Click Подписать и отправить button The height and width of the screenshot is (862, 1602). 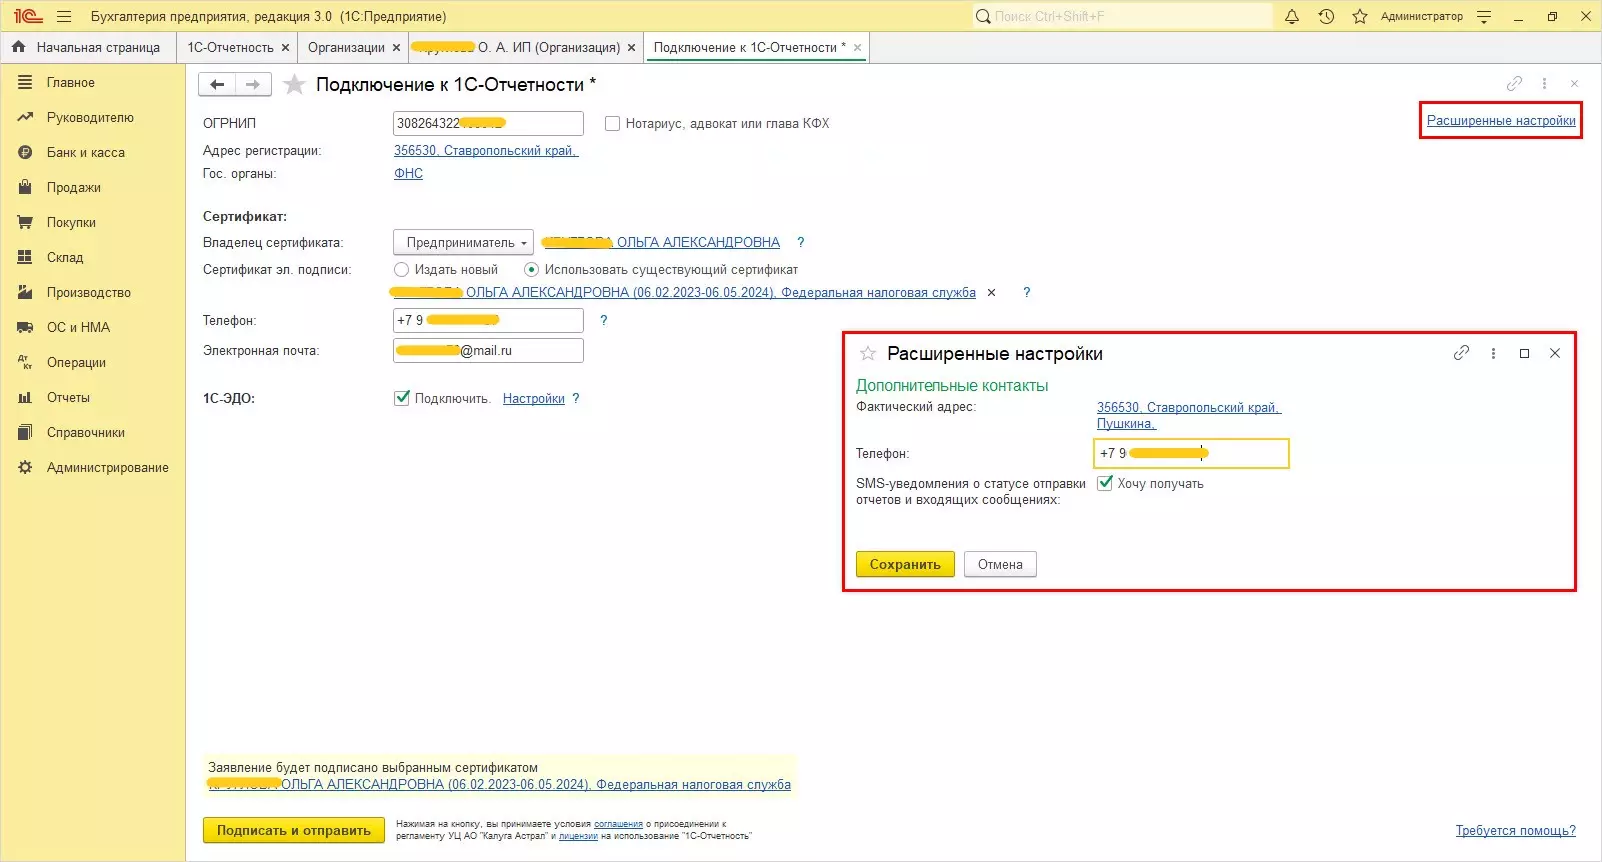pyautogui.click(x=294, y=830)
